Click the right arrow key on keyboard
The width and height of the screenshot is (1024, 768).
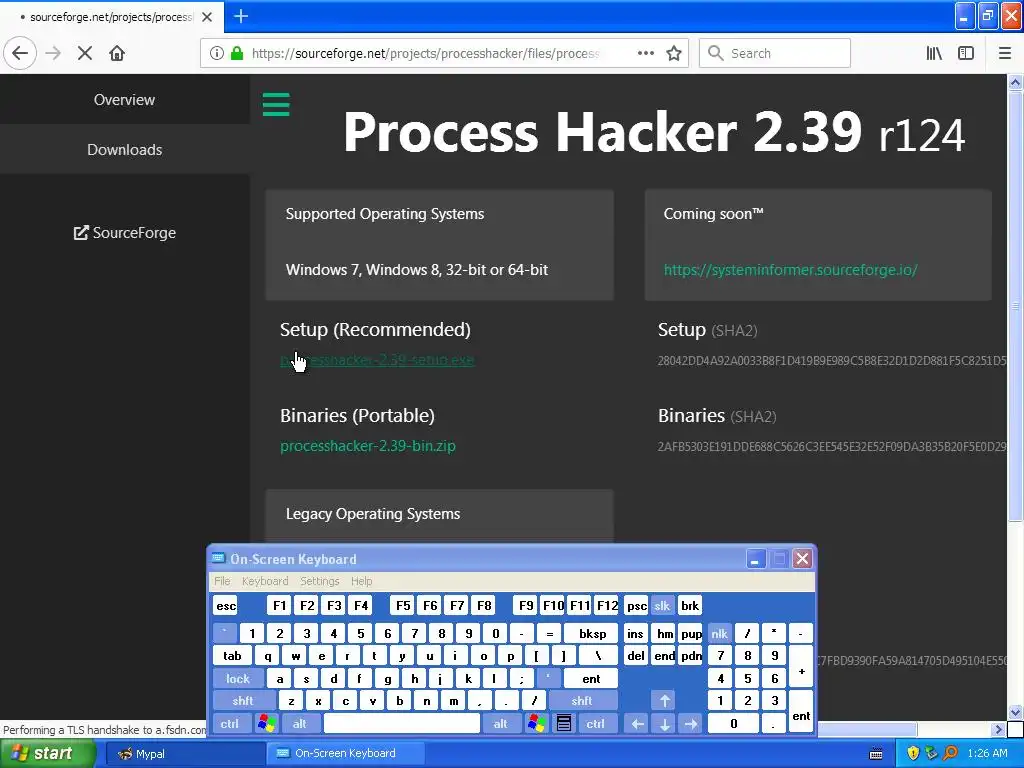[x=691, y=724]
